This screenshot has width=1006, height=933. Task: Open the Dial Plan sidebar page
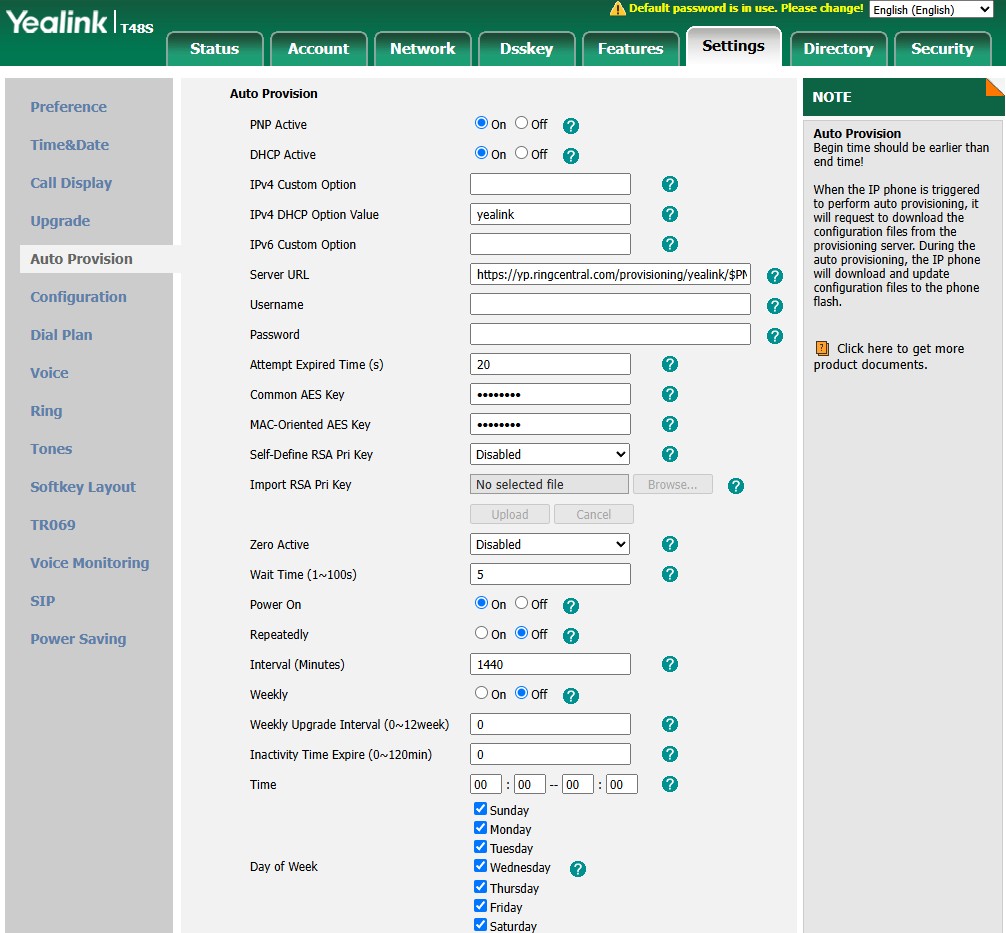point(61,335)
